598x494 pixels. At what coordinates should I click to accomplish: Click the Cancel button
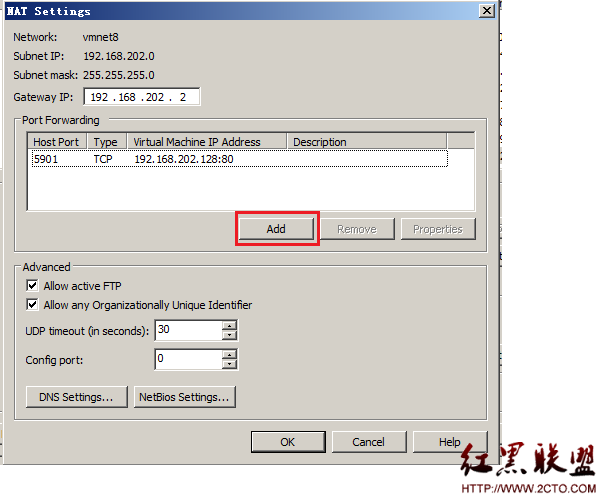coord(369,442)
